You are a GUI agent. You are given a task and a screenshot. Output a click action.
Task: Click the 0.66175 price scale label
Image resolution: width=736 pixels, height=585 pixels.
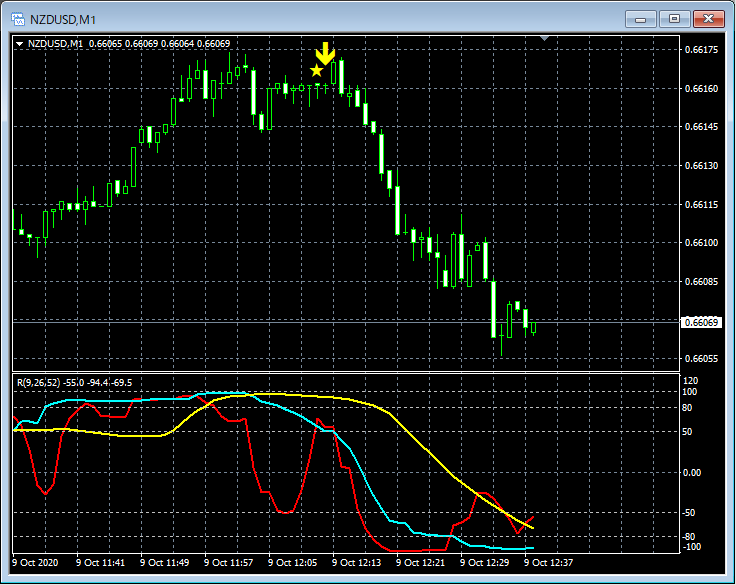pyautogui.click(x=701, y=50)
